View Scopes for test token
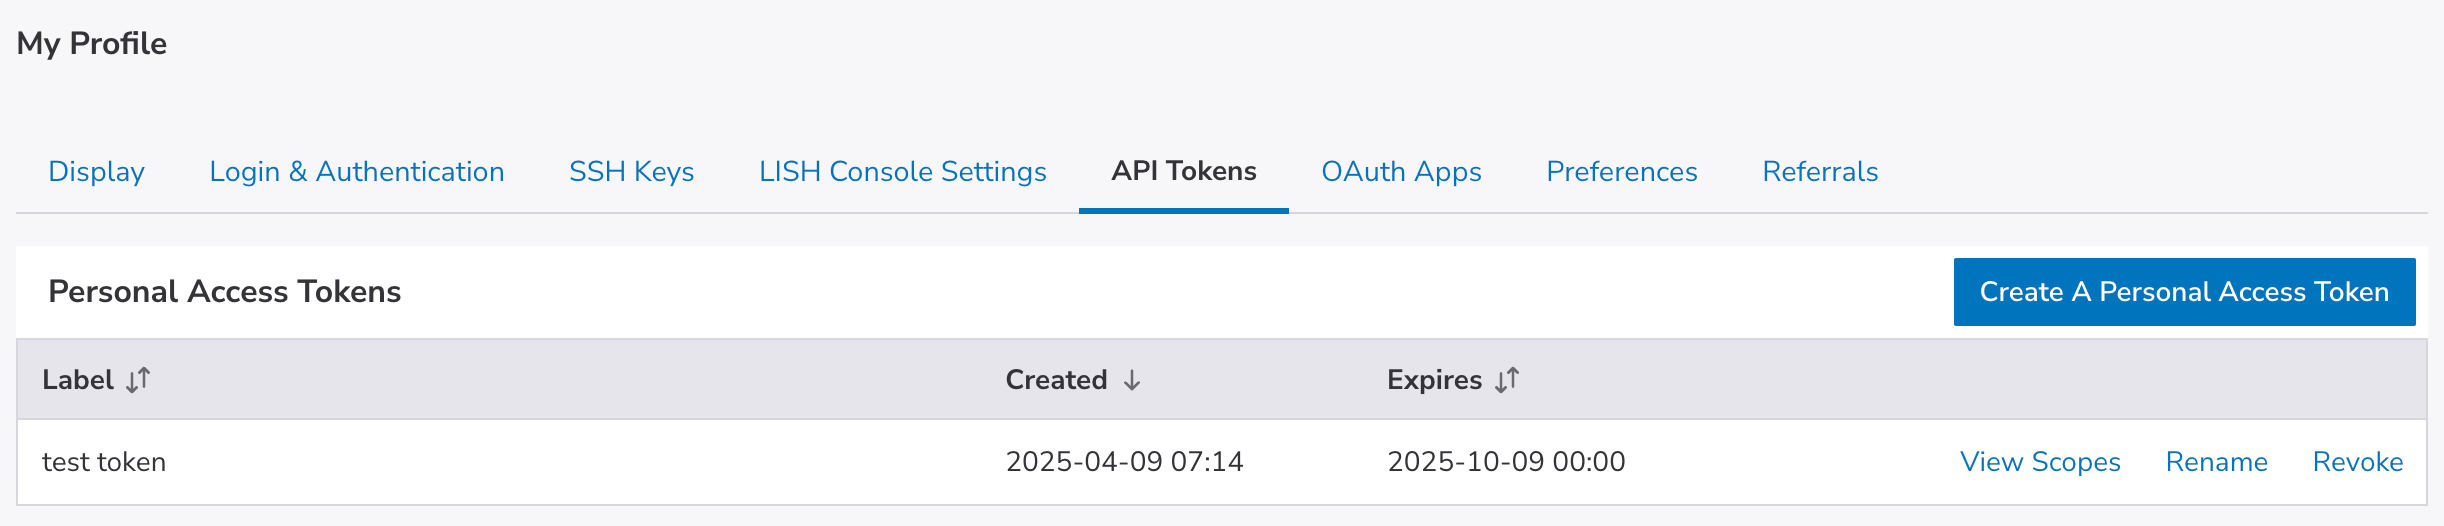 point(2040,462)
